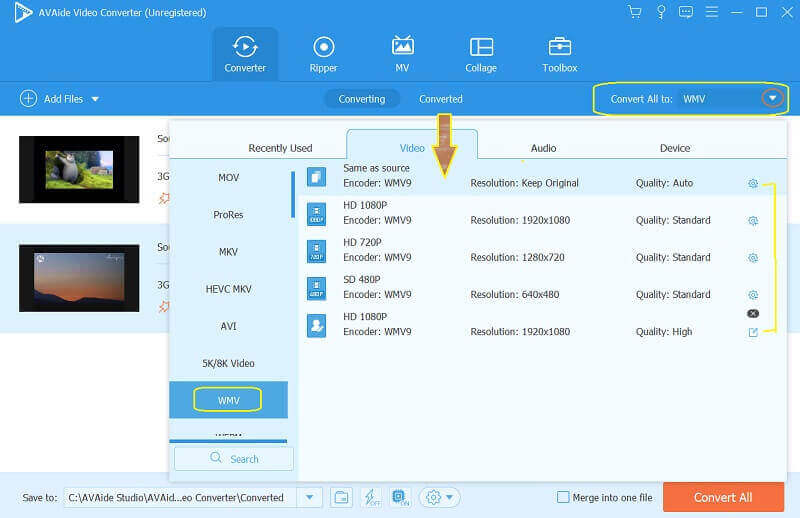Screen dimensions: 800x518
Task: Click the search magnifier icon
Action: pos(216,457)
